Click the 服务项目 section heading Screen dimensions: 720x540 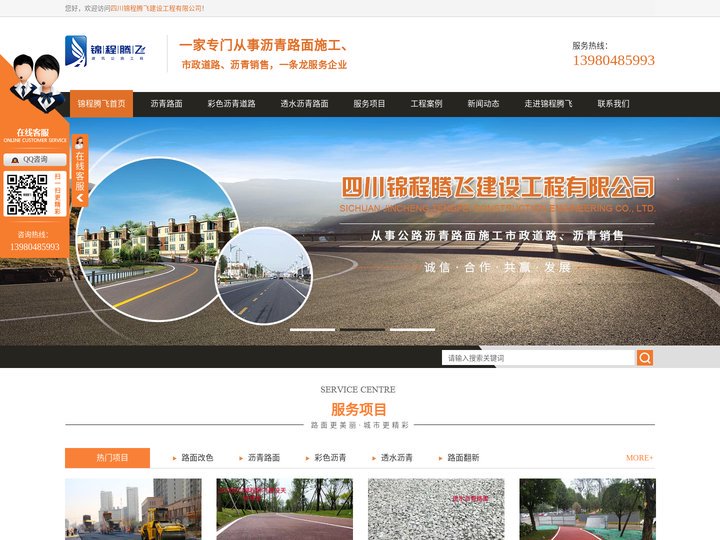pos(359,409)
